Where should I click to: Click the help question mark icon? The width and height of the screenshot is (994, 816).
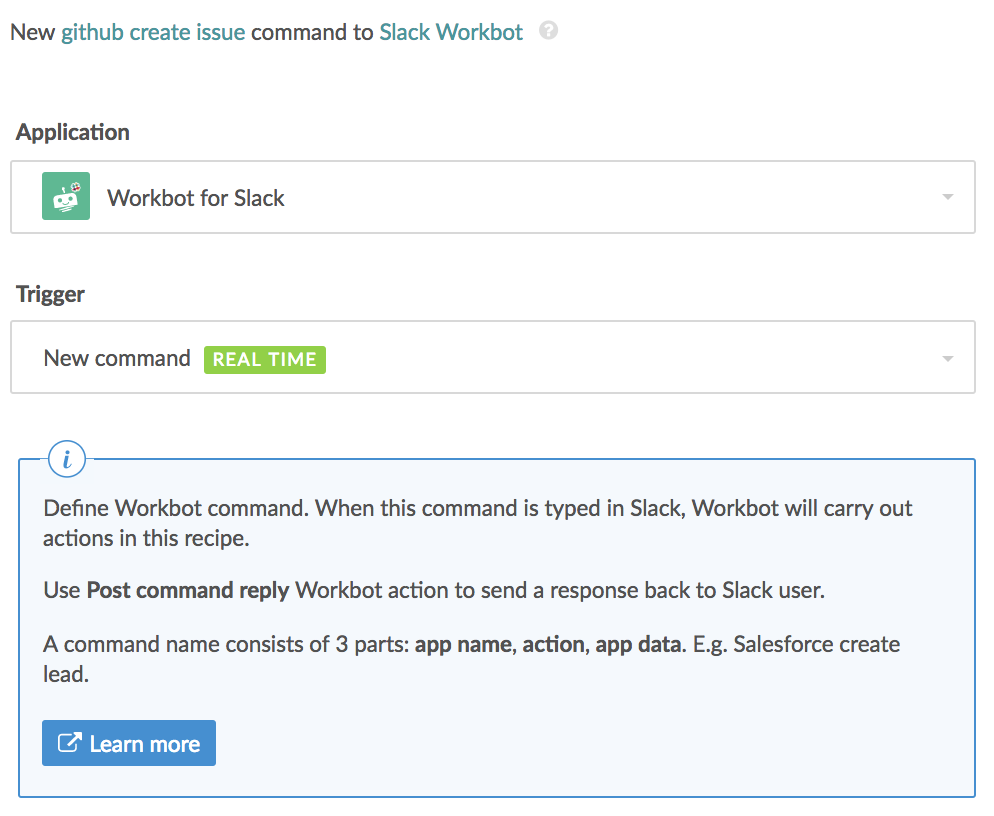[548, 30]
